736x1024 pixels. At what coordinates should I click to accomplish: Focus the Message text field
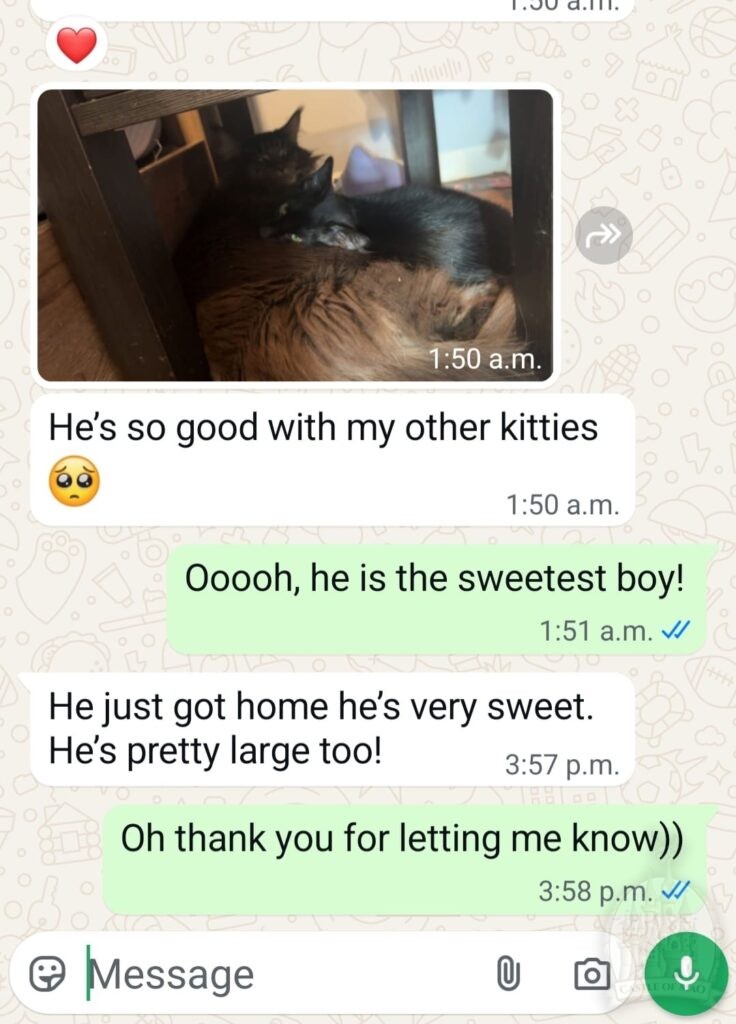click(287, 974)
